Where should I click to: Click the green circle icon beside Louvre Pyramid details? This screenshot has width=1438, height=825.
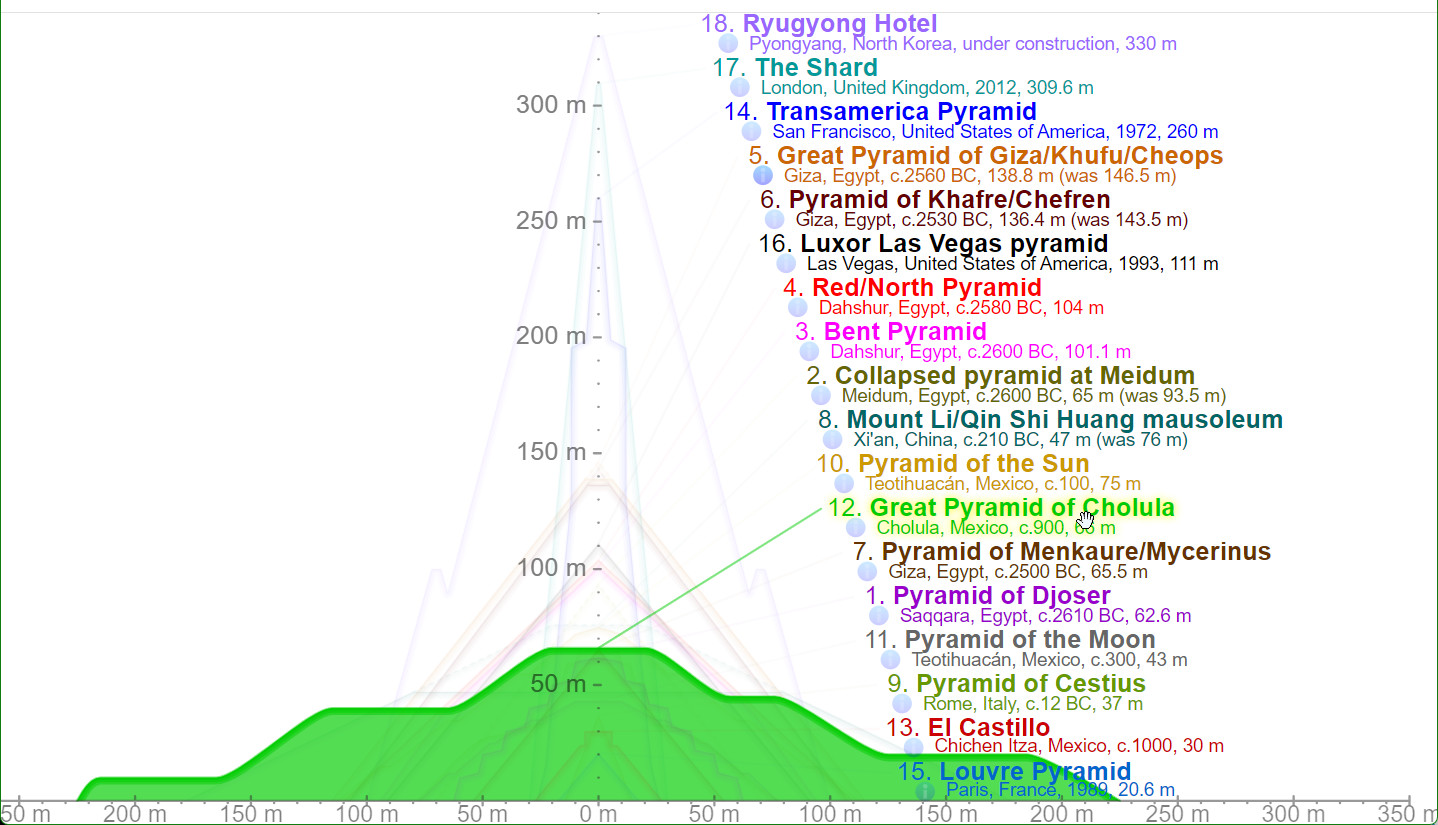tap(925, 791)
